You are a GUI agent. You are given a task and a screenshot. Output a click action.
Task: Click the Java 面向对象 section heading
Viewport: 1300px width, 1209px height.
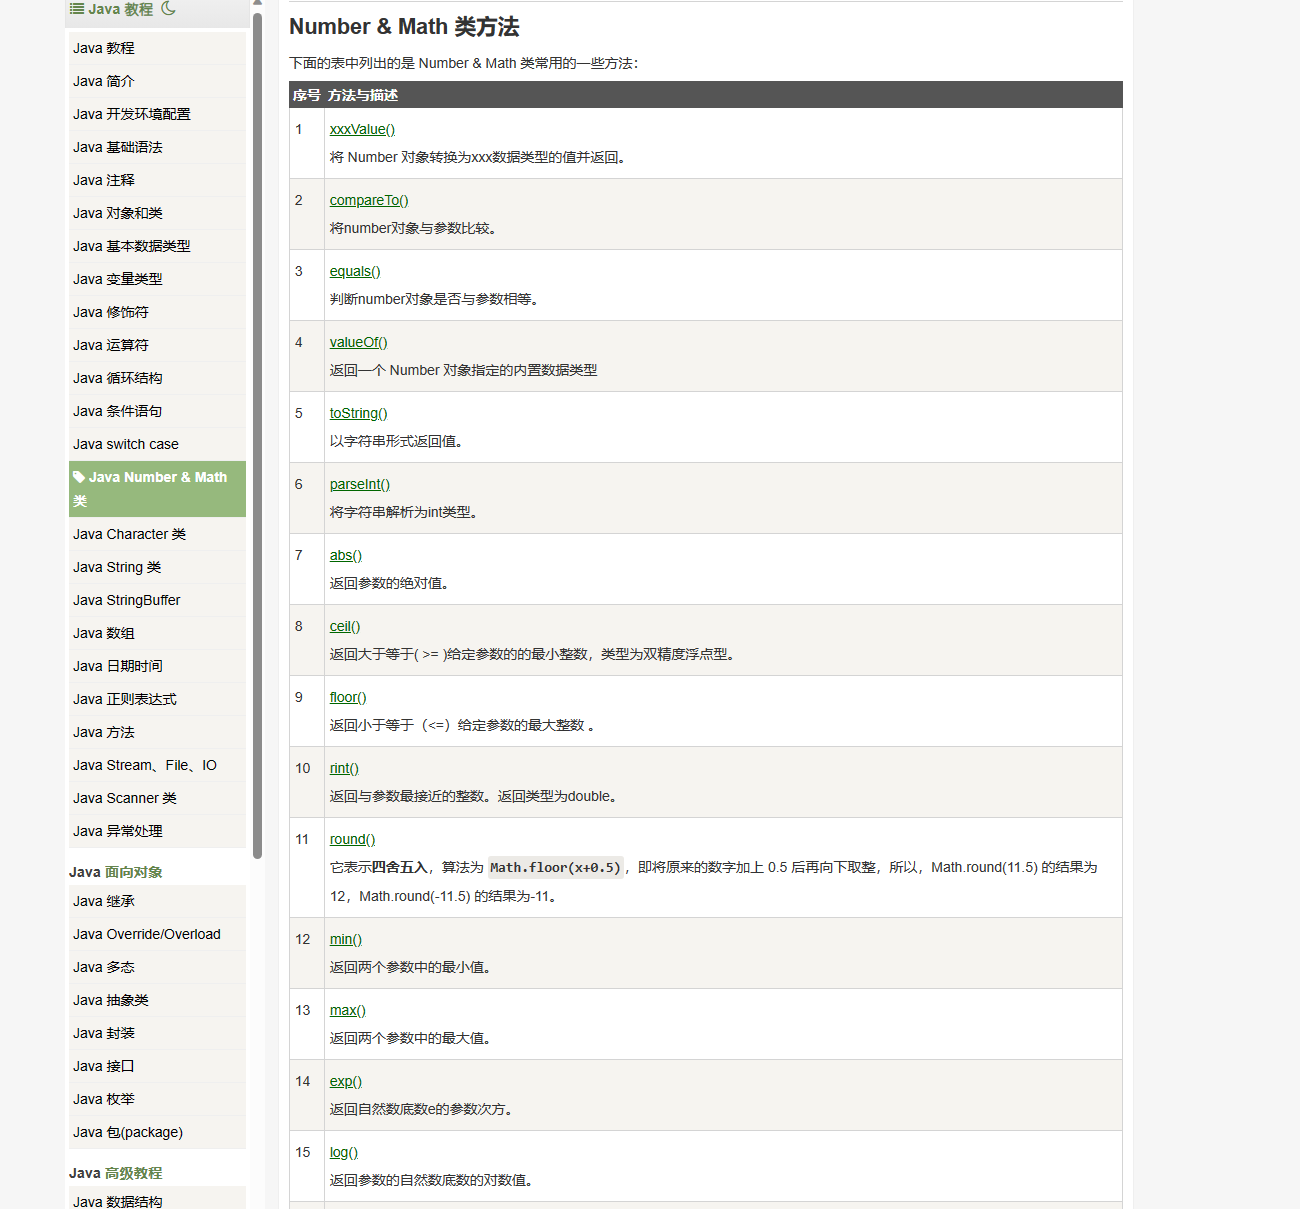pyautogui.click(x=116, y=872)
